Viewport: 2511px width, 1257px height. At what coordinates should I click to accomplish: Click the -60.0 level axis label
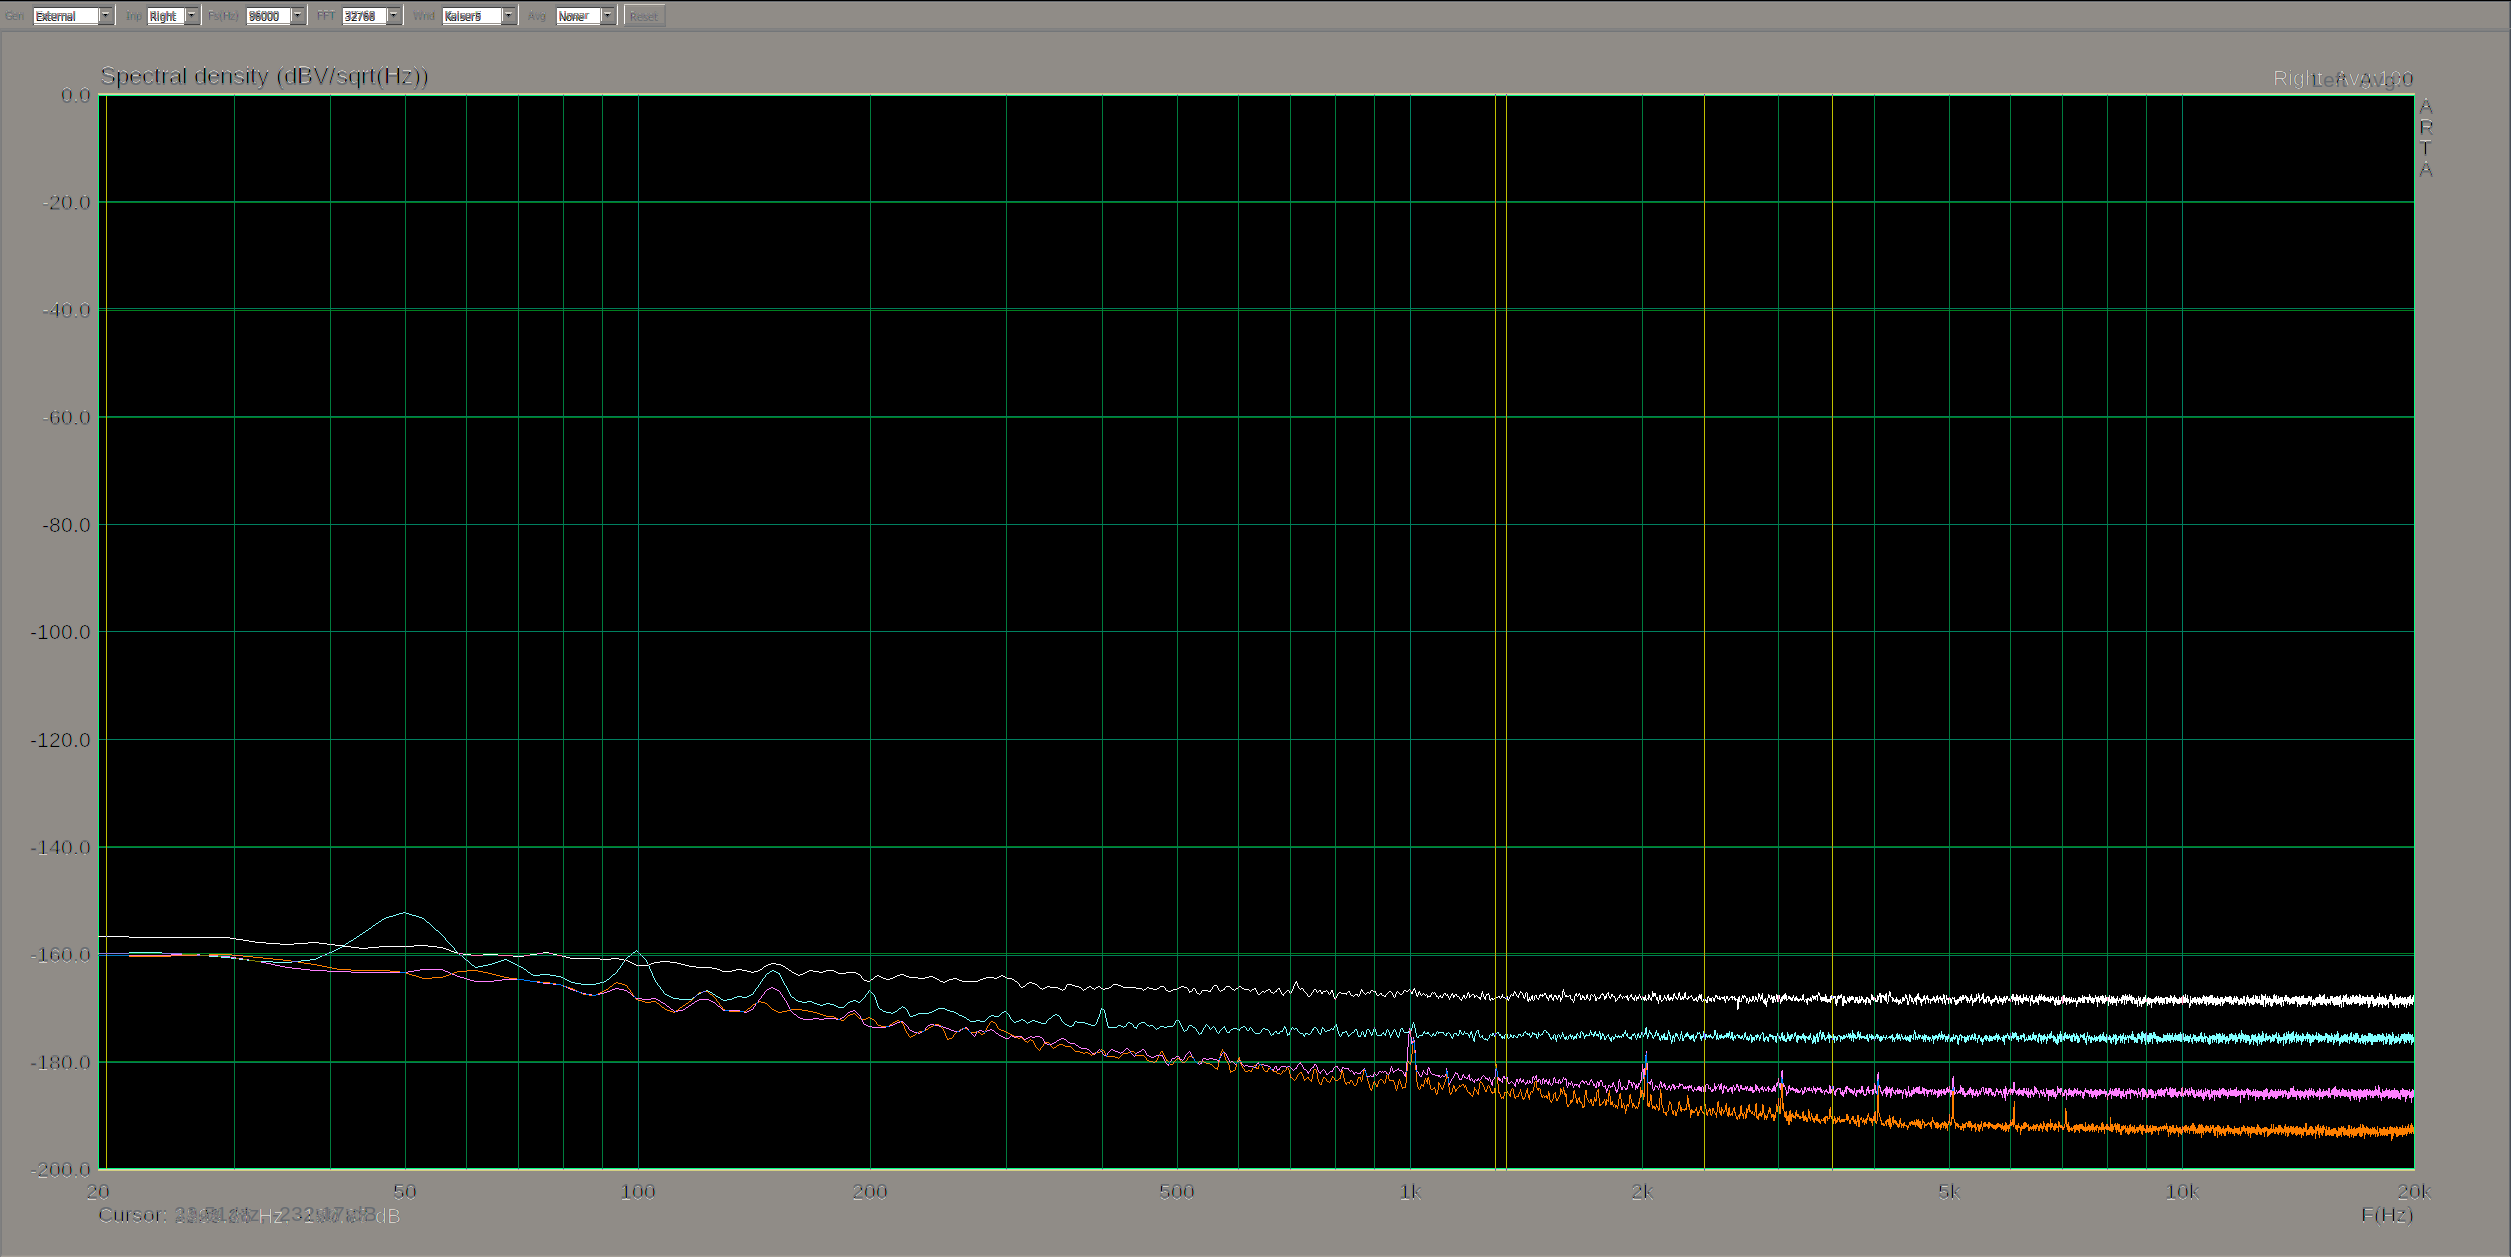(65, 417)
